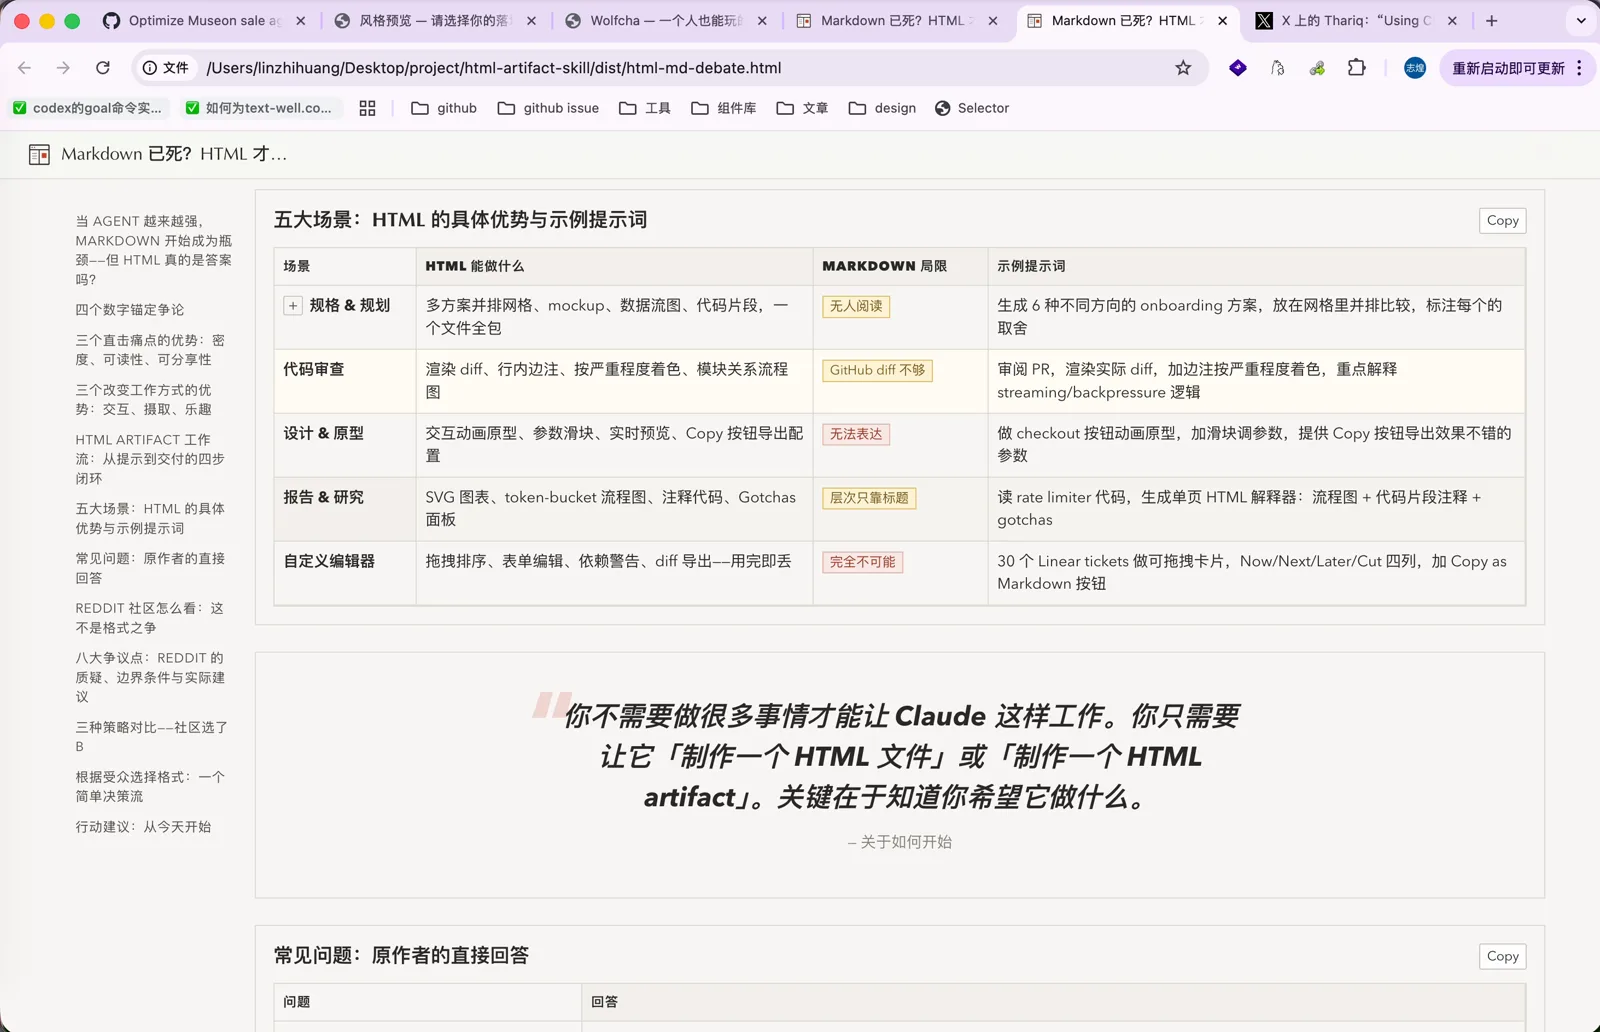
Task: Open the profile avatar menu
Action: [x=1415, y=68]
